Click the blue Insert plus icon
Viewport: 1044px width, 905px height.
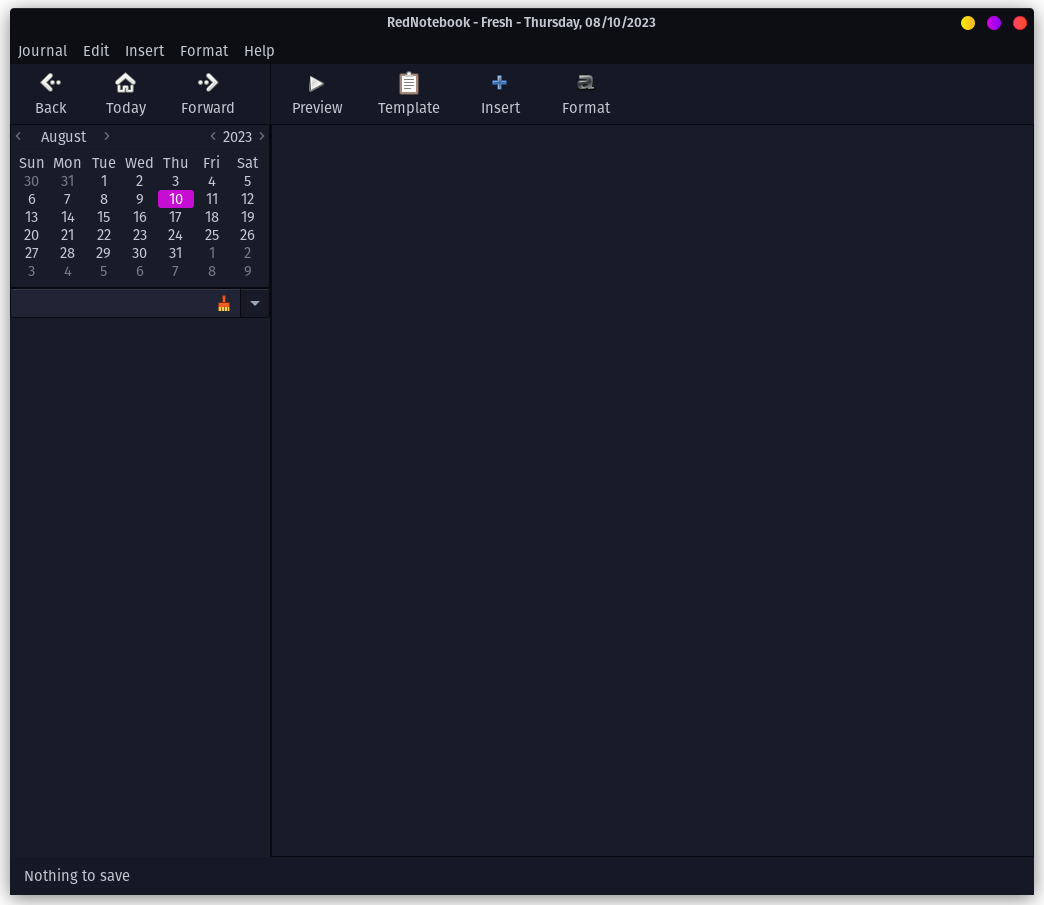(x=500, y=83)
